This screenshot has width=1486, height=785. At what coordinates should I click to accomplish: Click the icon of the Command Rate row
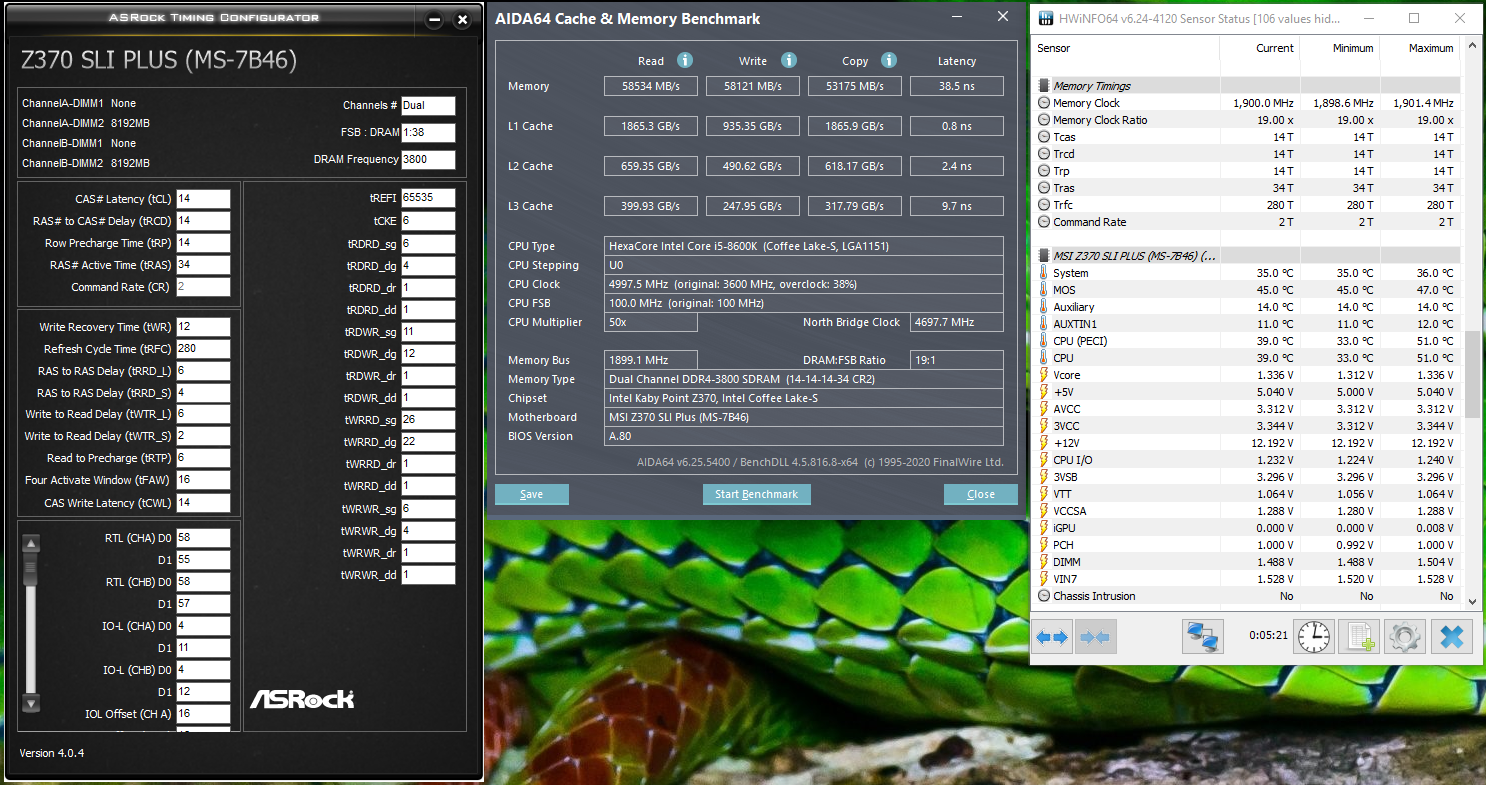point(1044,222)
